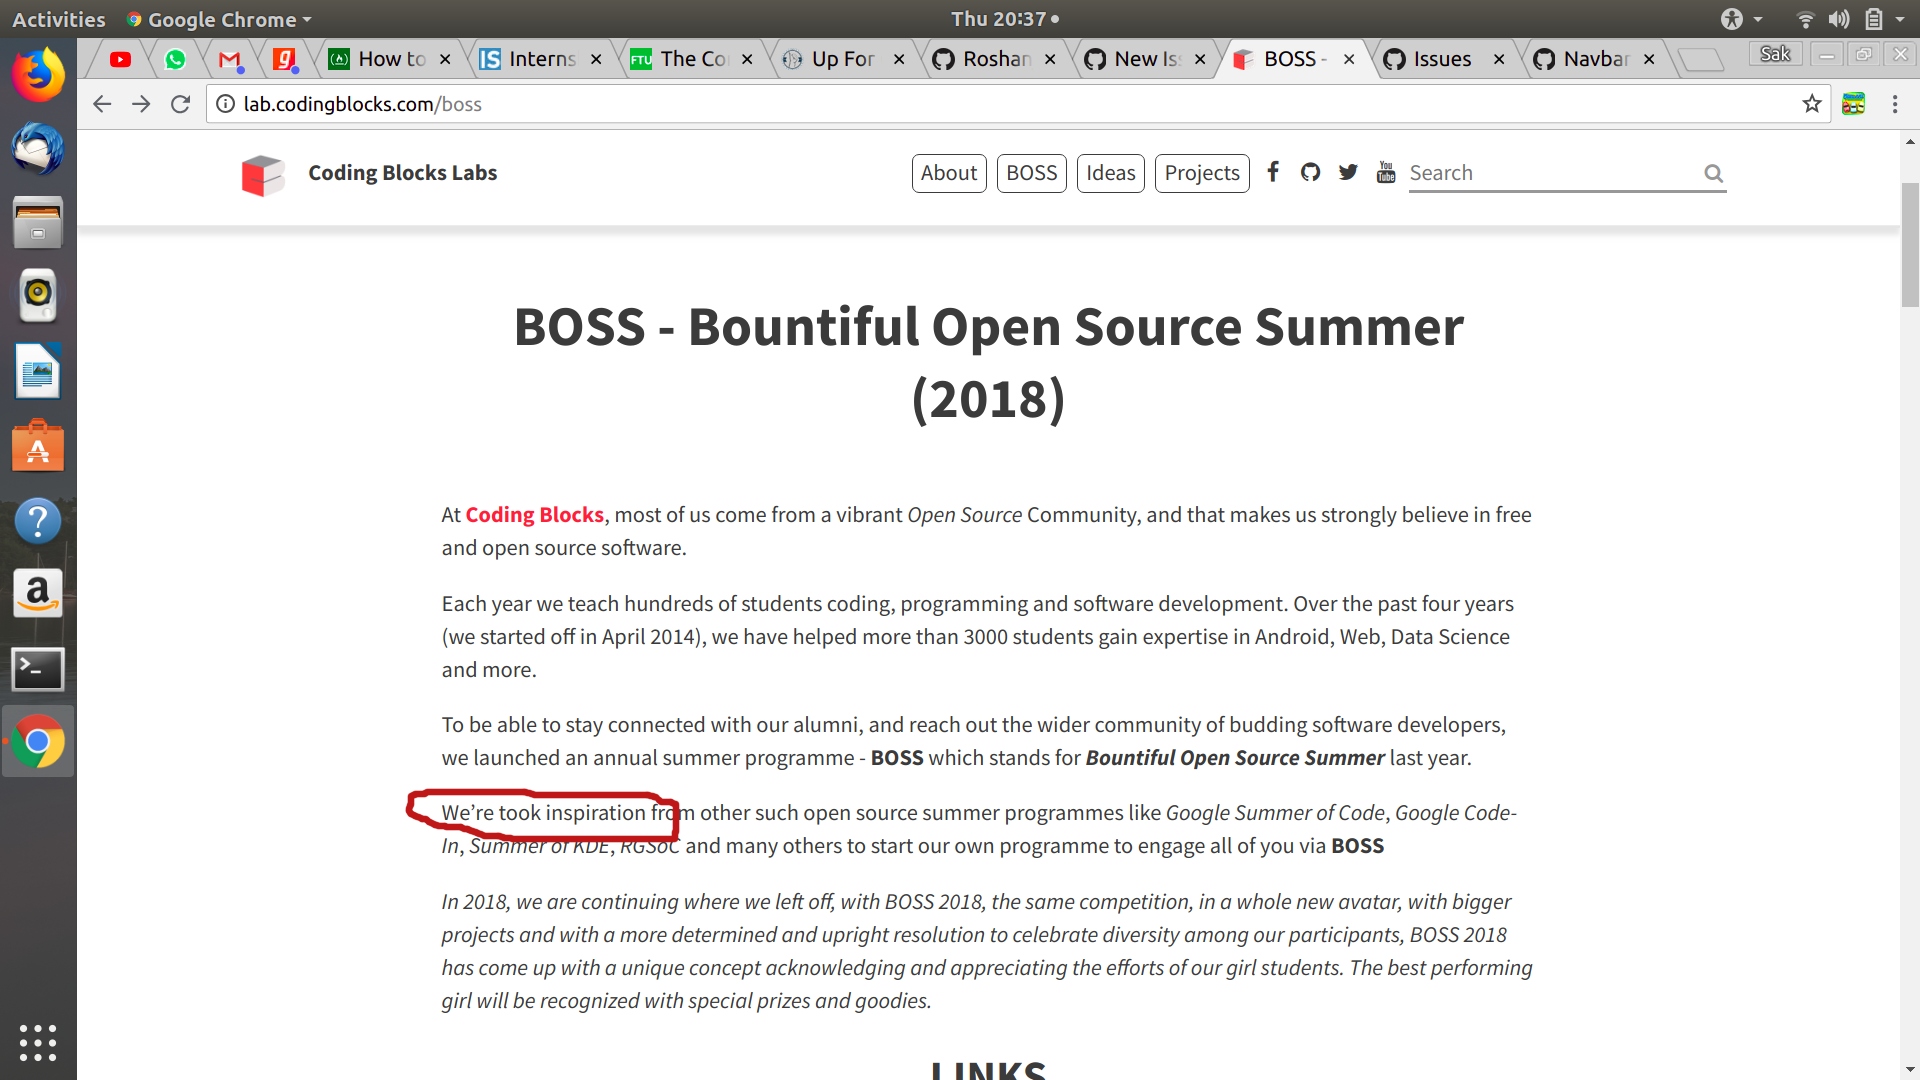The width and height of the screenshot is (1920, 1080).
Task: Open the Activities overview
Action: point(58,19)
